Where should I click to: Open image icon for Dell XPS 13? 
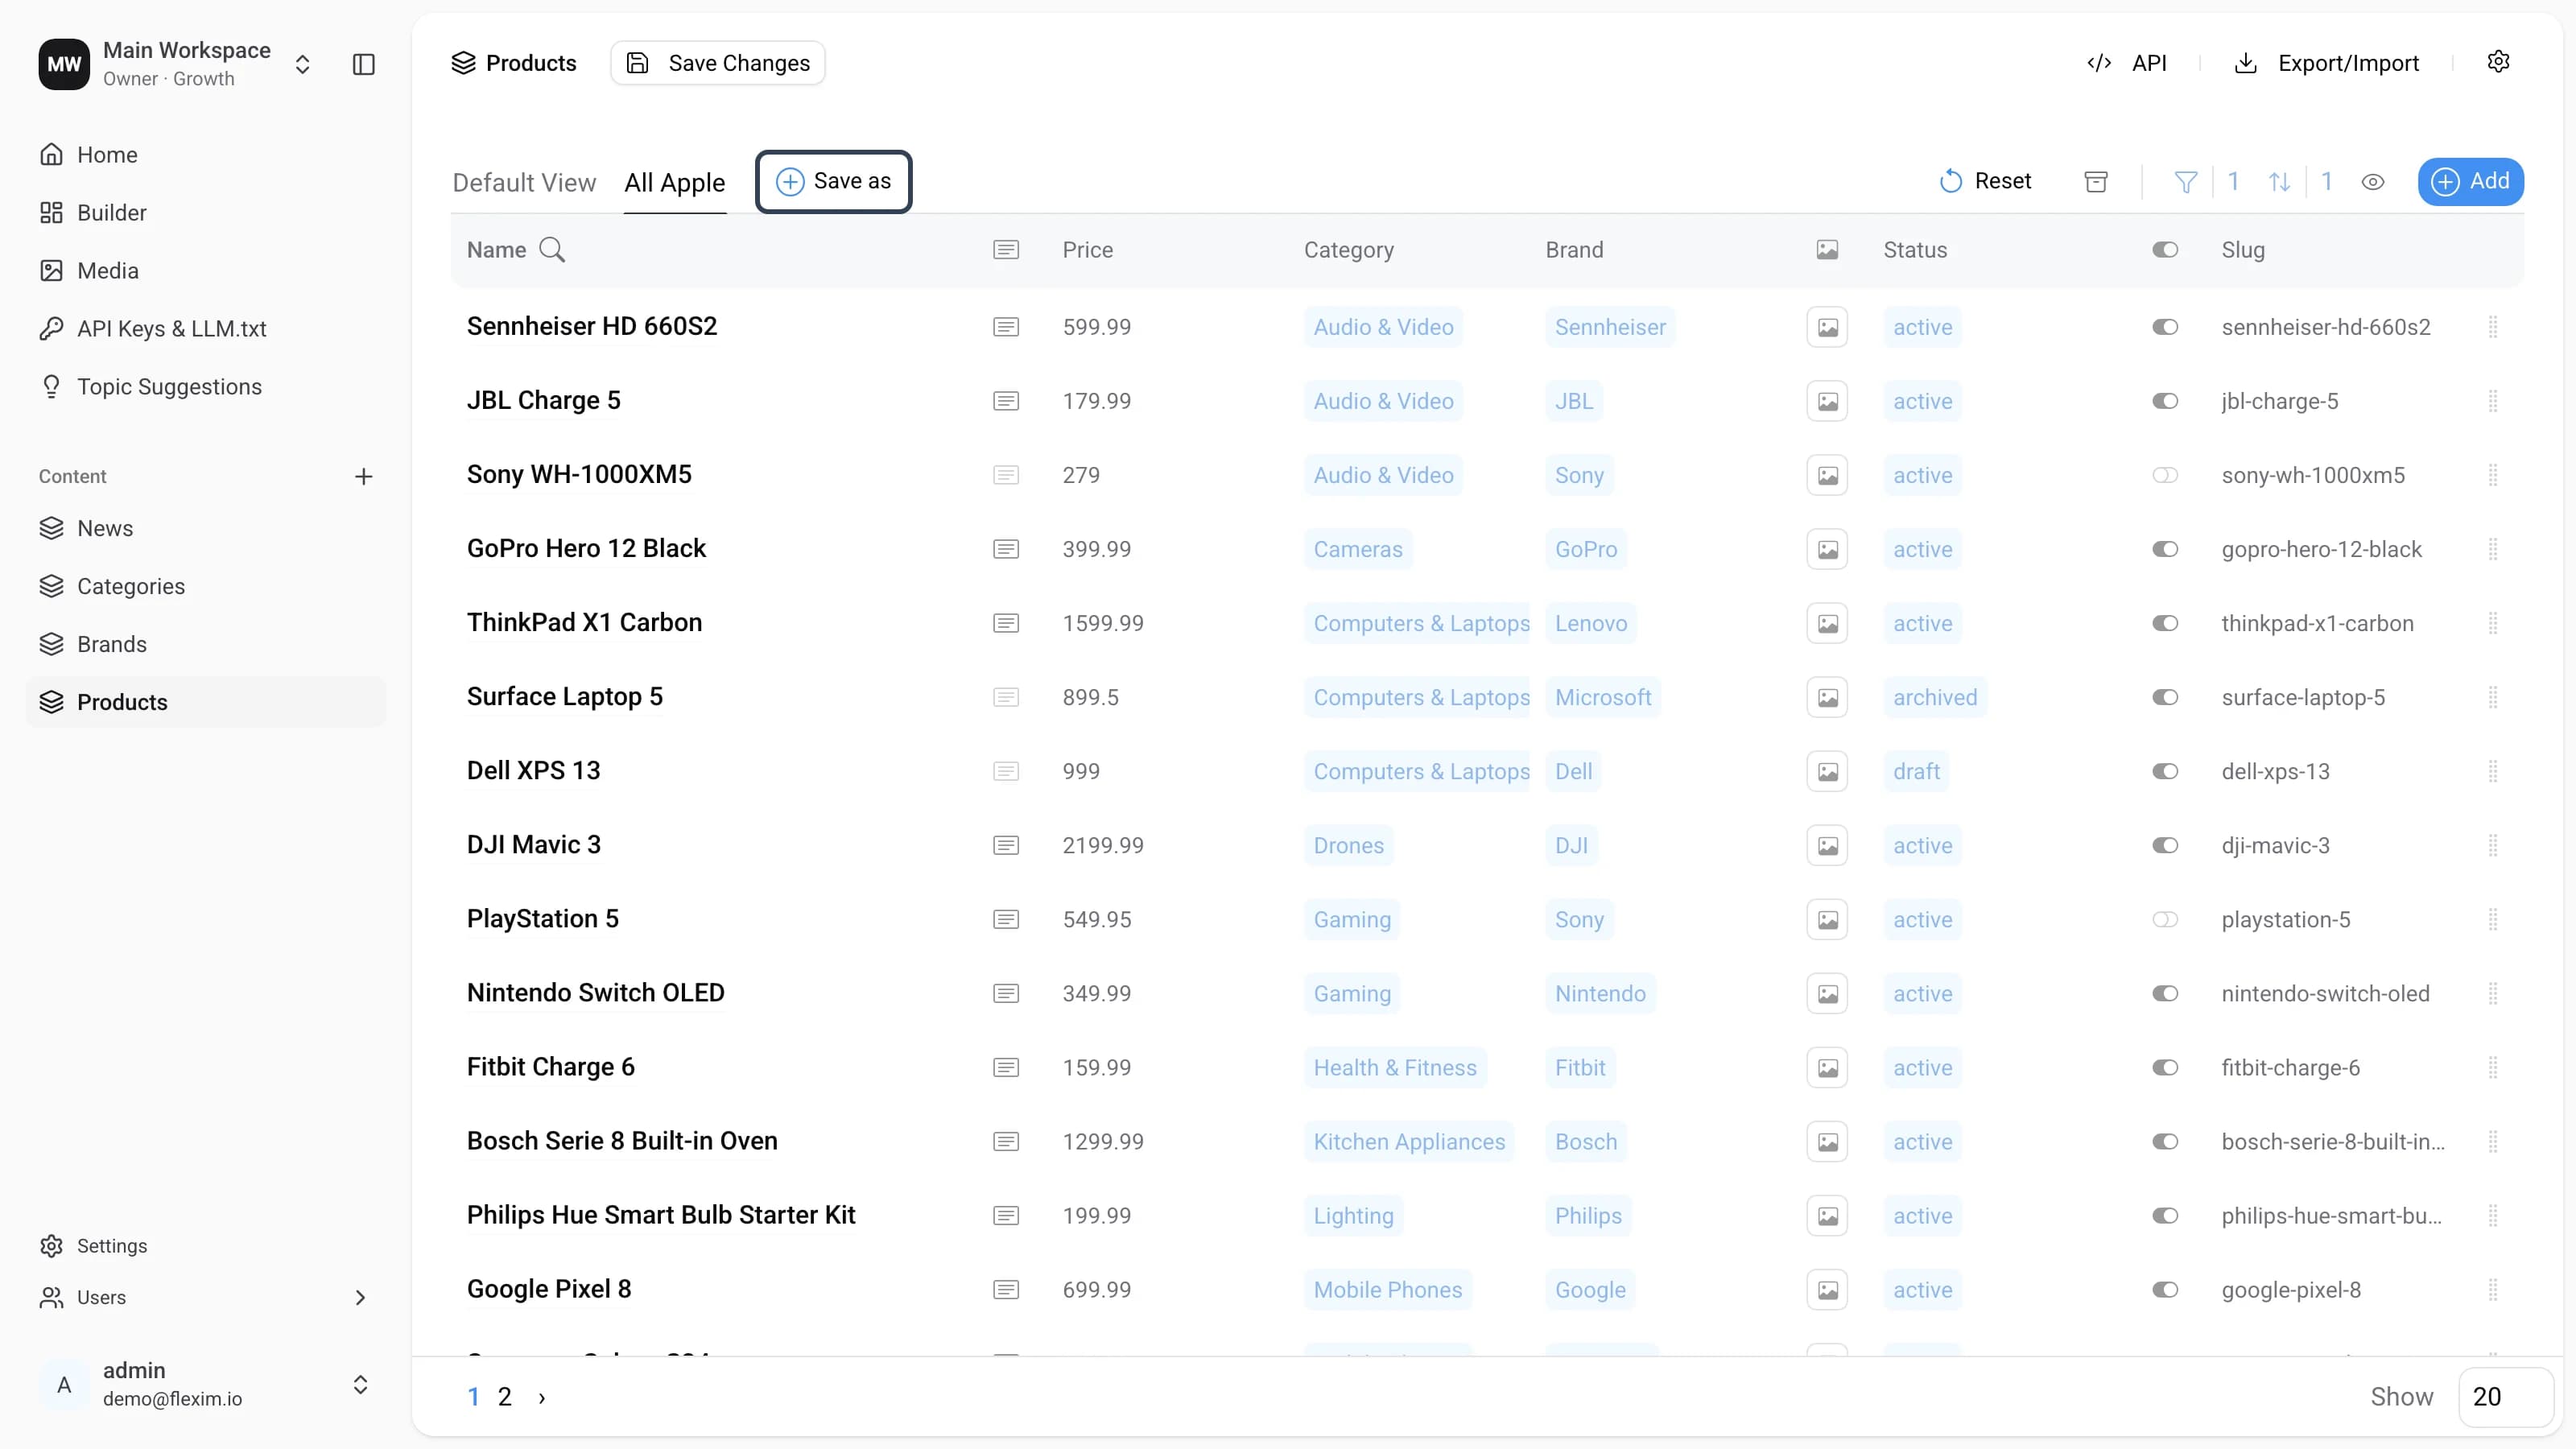[x=1827, y=771]
